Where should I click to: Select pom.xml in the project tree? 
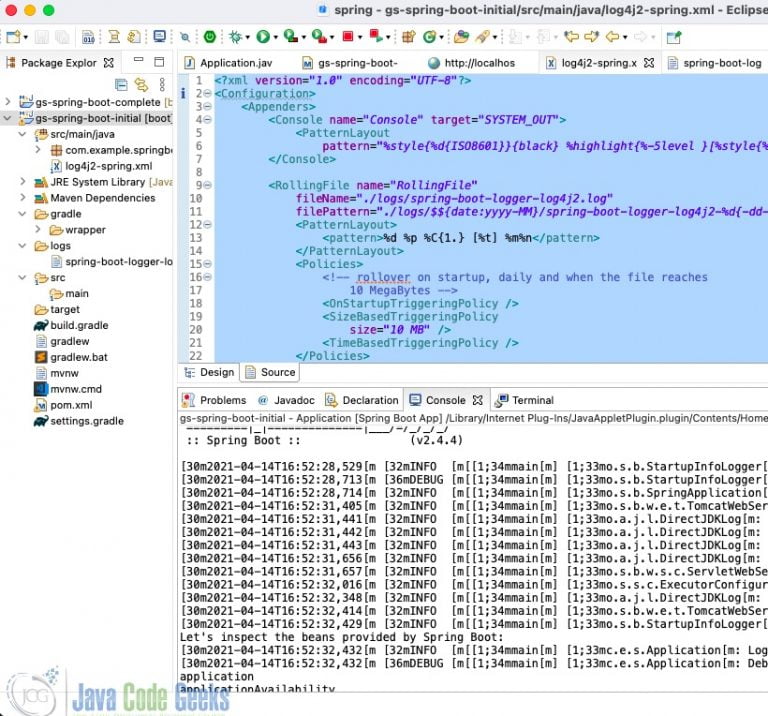[x=63, y=405]
